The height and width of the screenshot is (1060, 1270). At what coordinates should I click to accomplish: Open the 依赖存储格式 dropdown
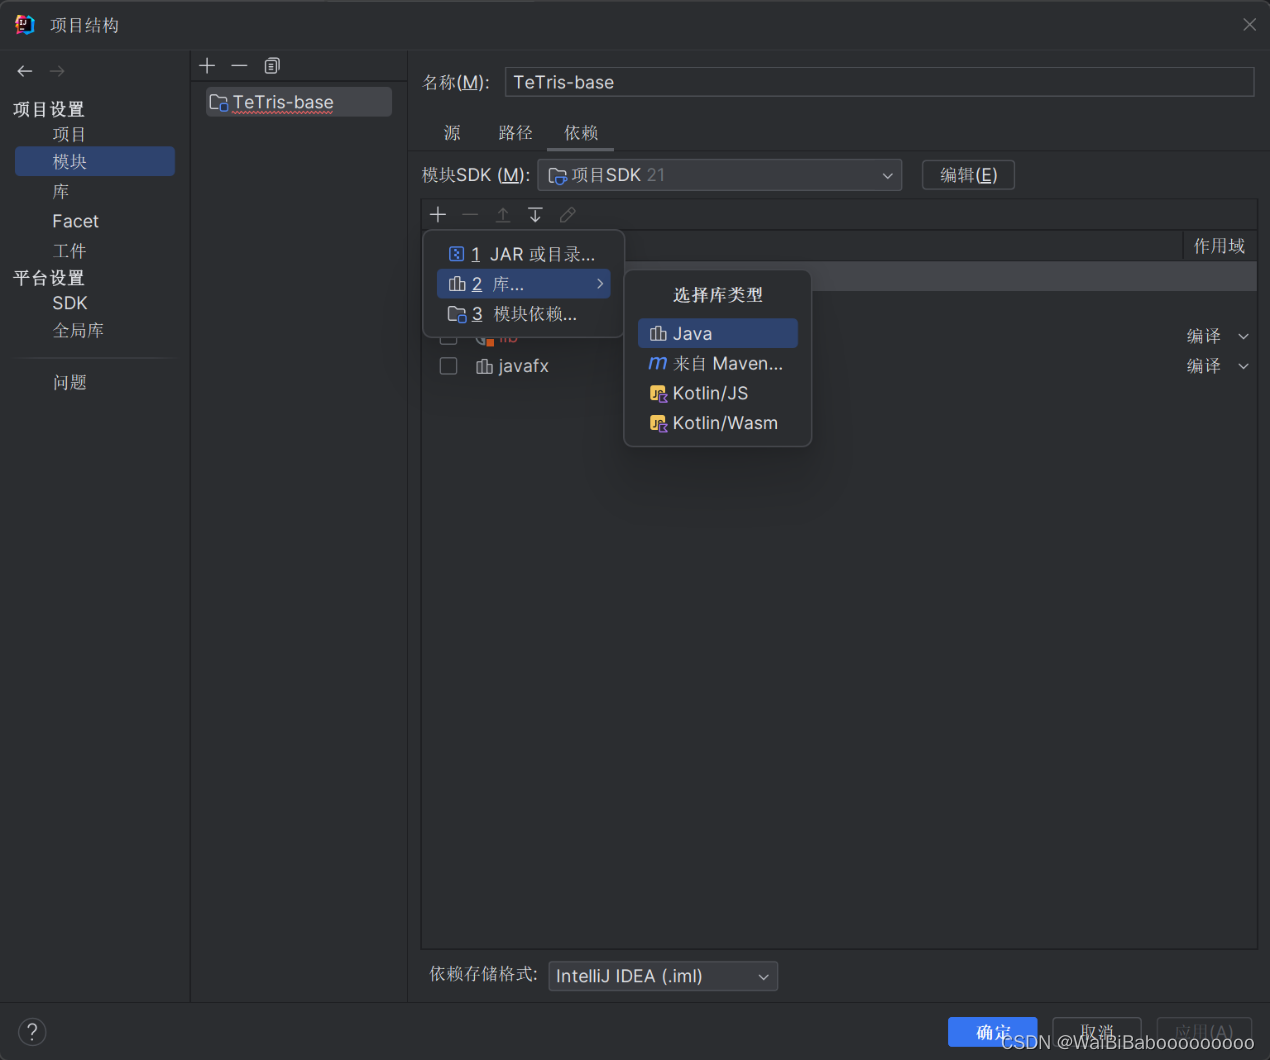(663, 976)
